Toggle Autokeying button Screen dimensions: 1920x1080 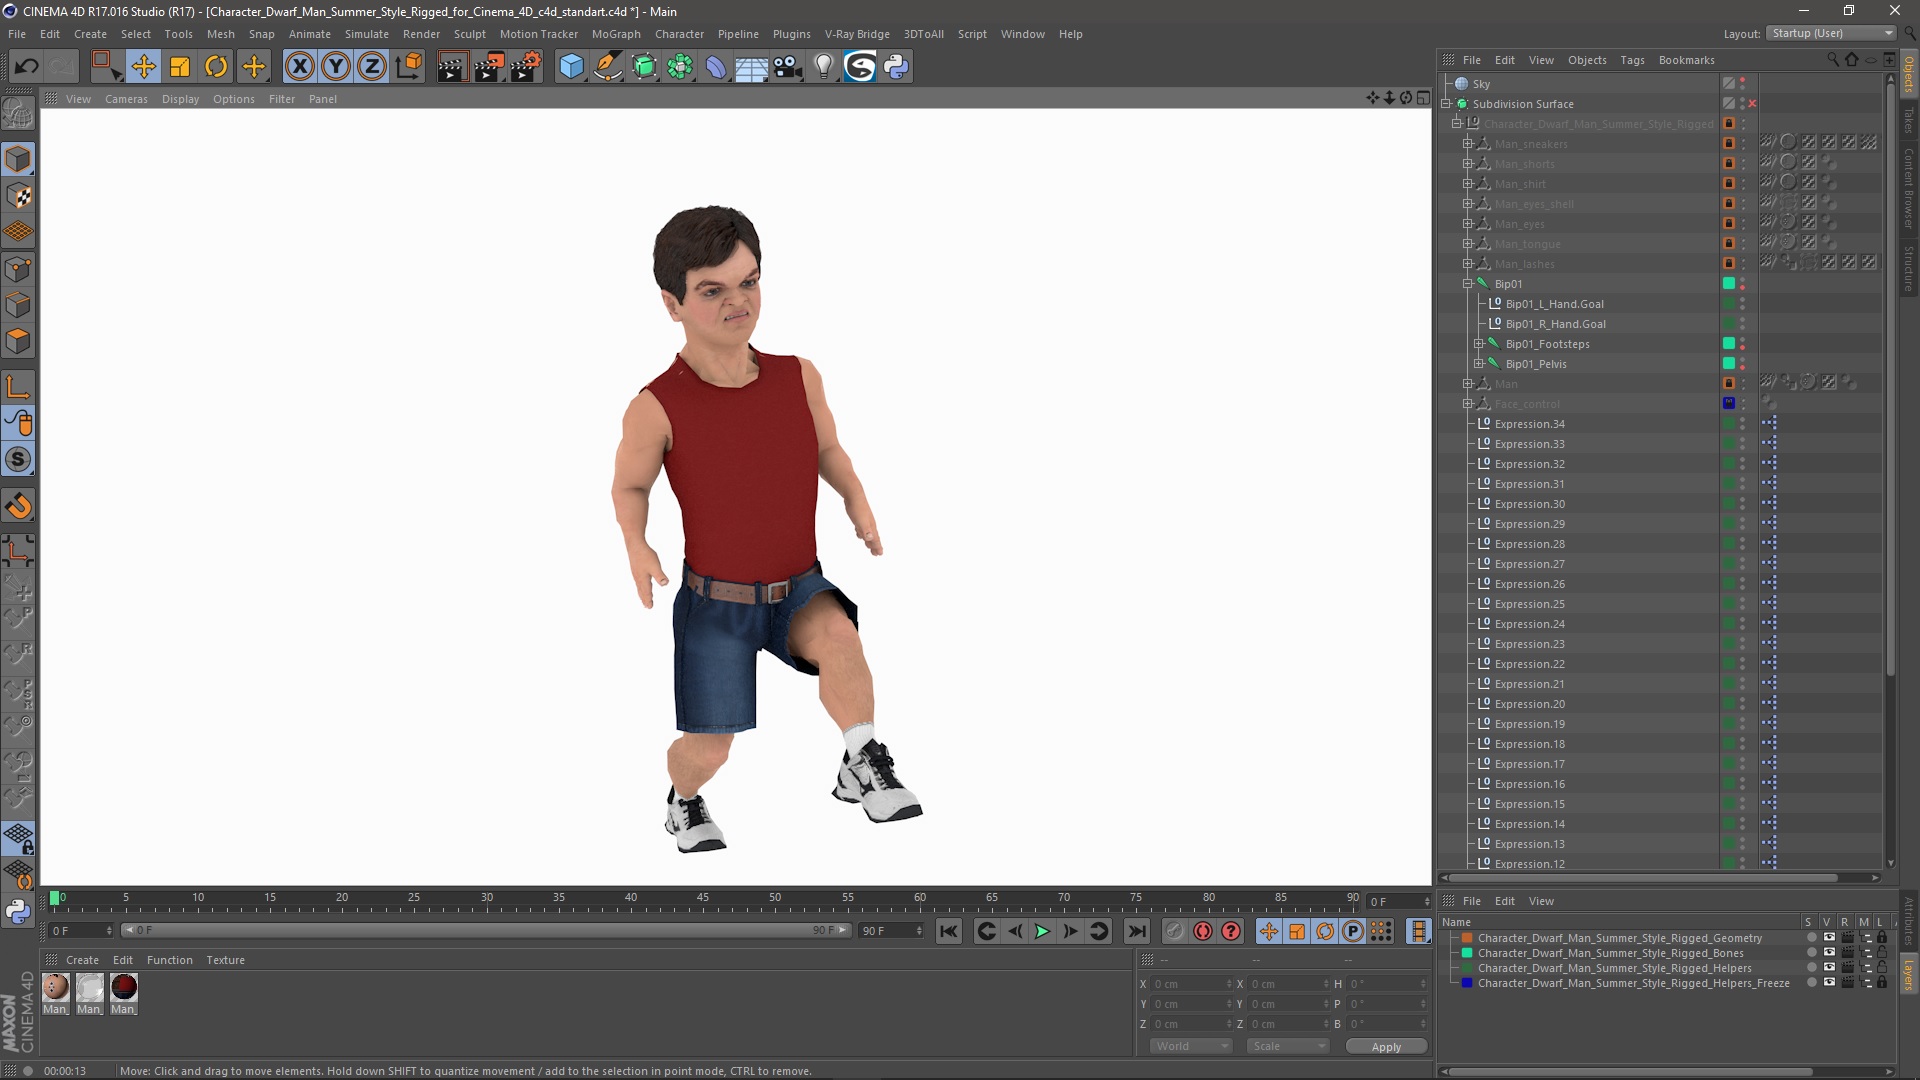[1203, 931]
